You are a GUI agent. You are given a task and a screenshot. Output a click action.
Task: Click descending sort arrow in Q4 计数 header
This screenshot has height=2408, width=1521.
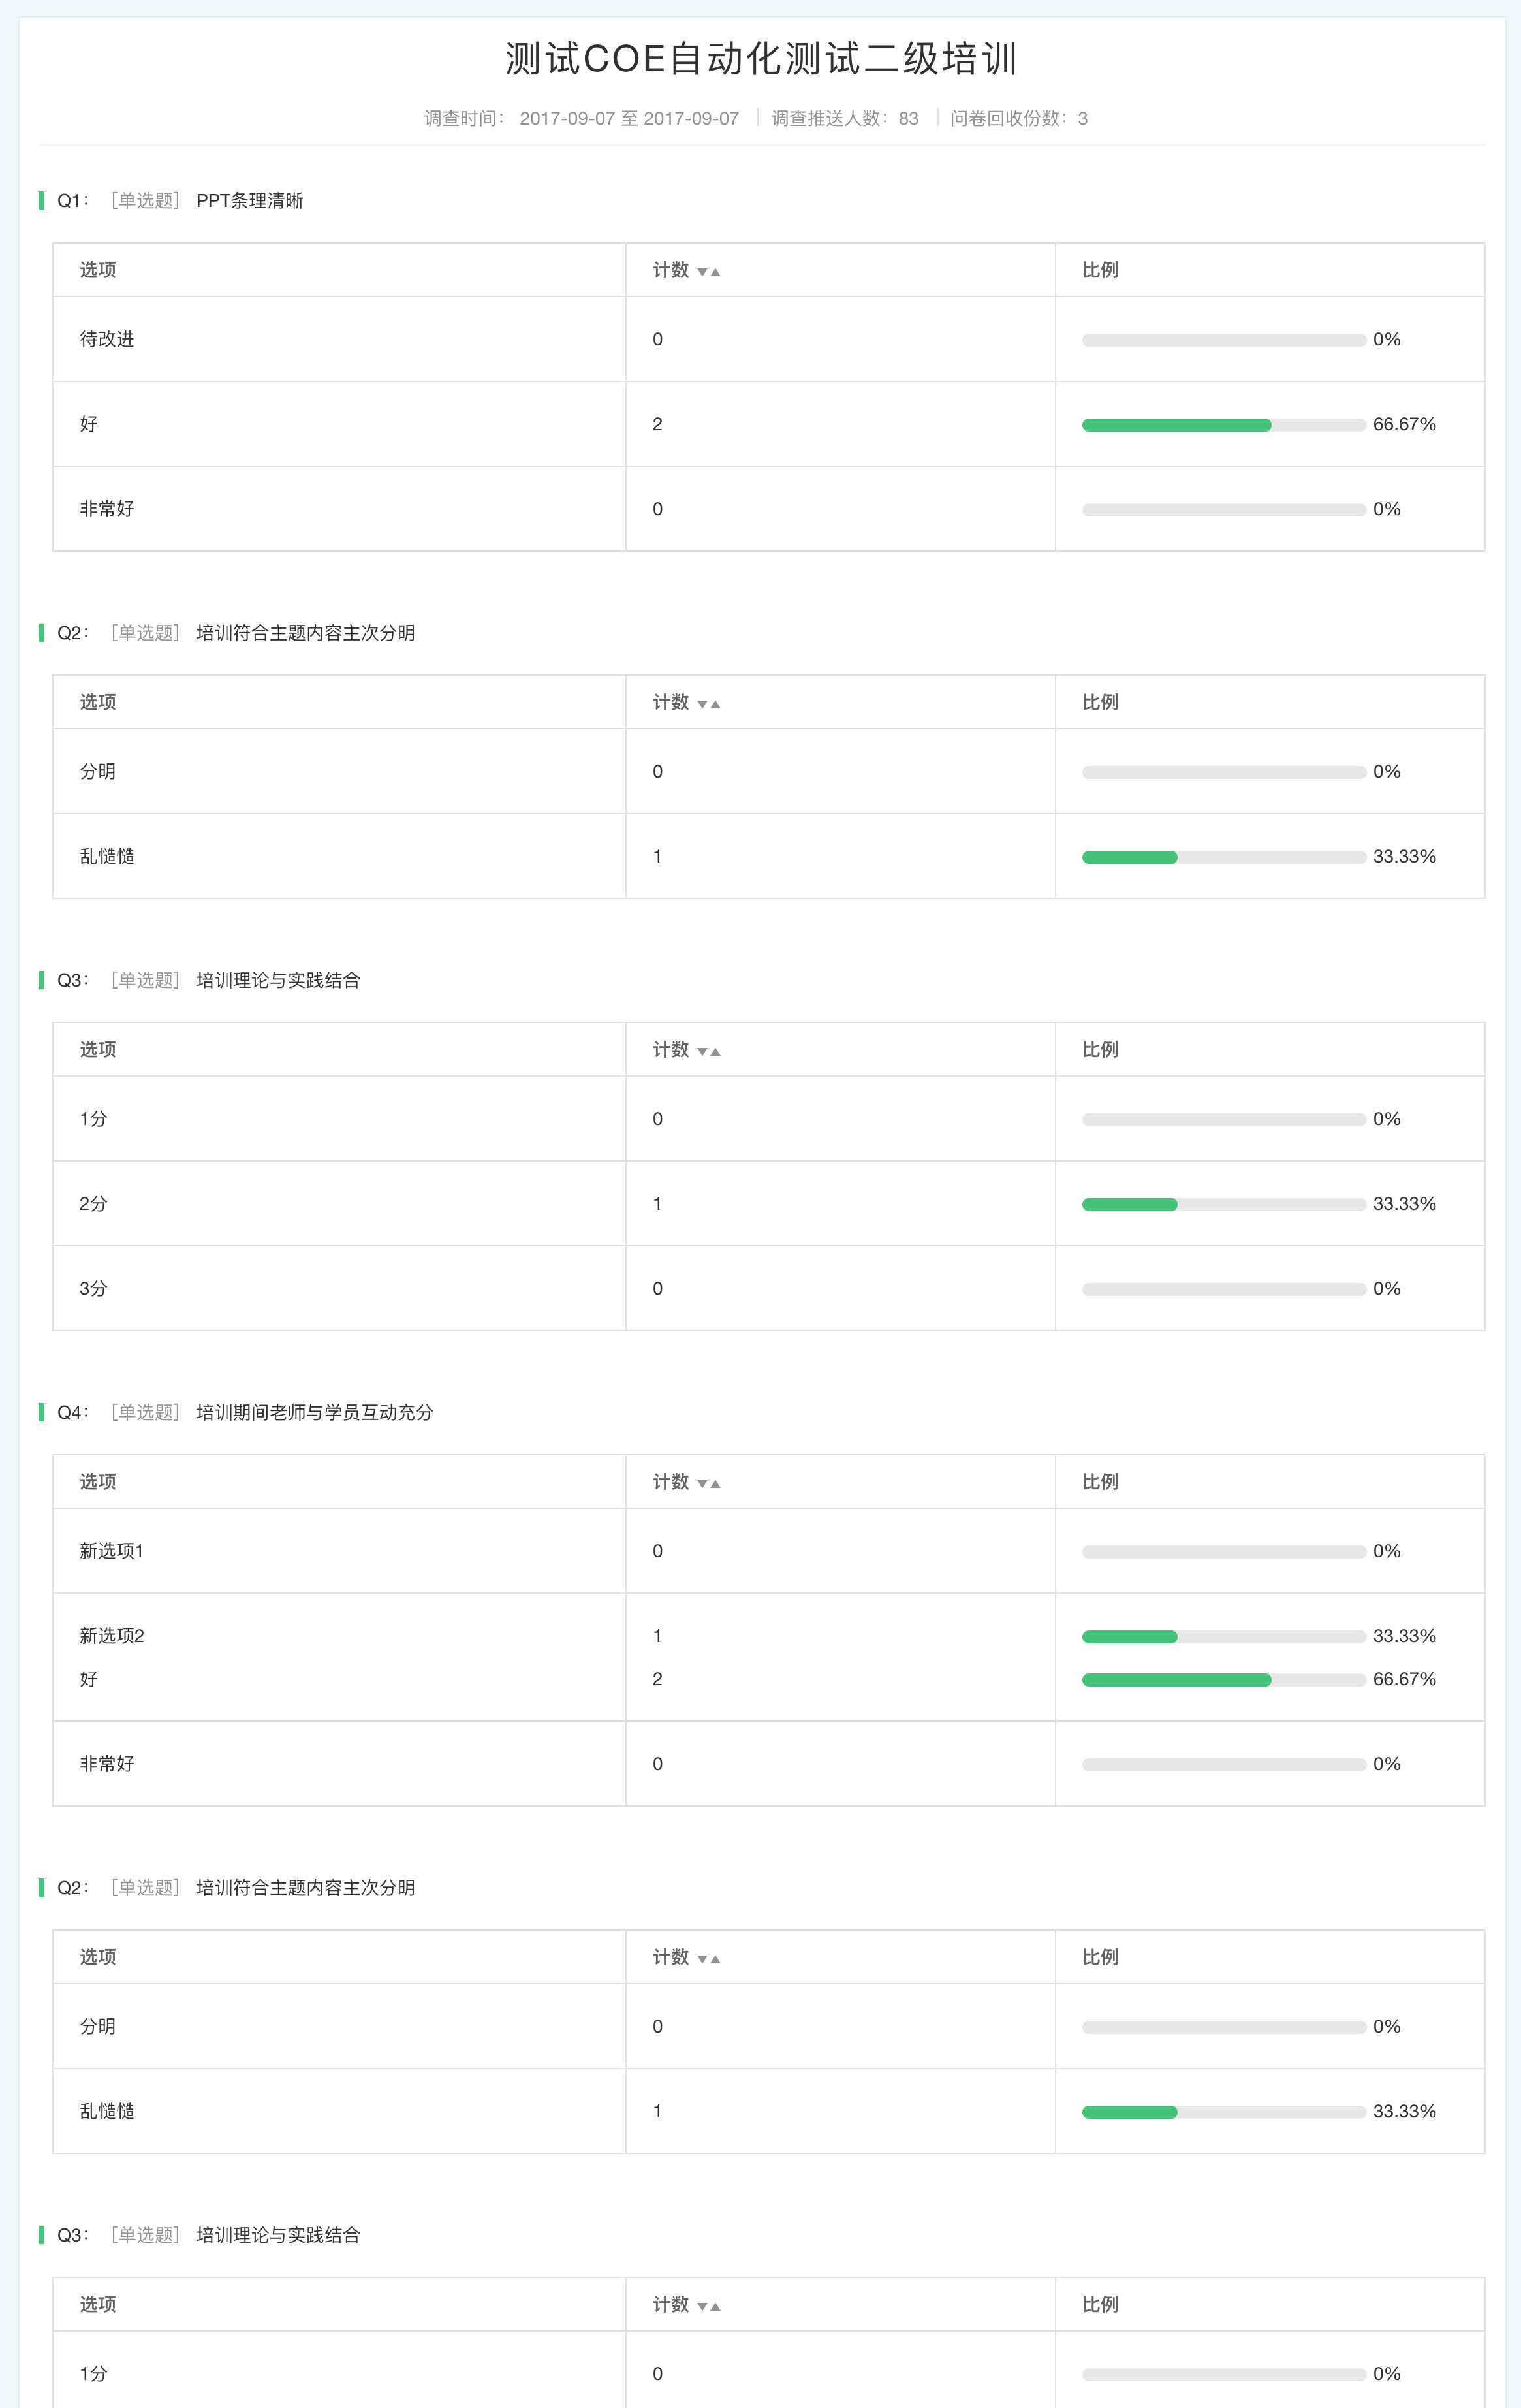[x=702, y=1484]
